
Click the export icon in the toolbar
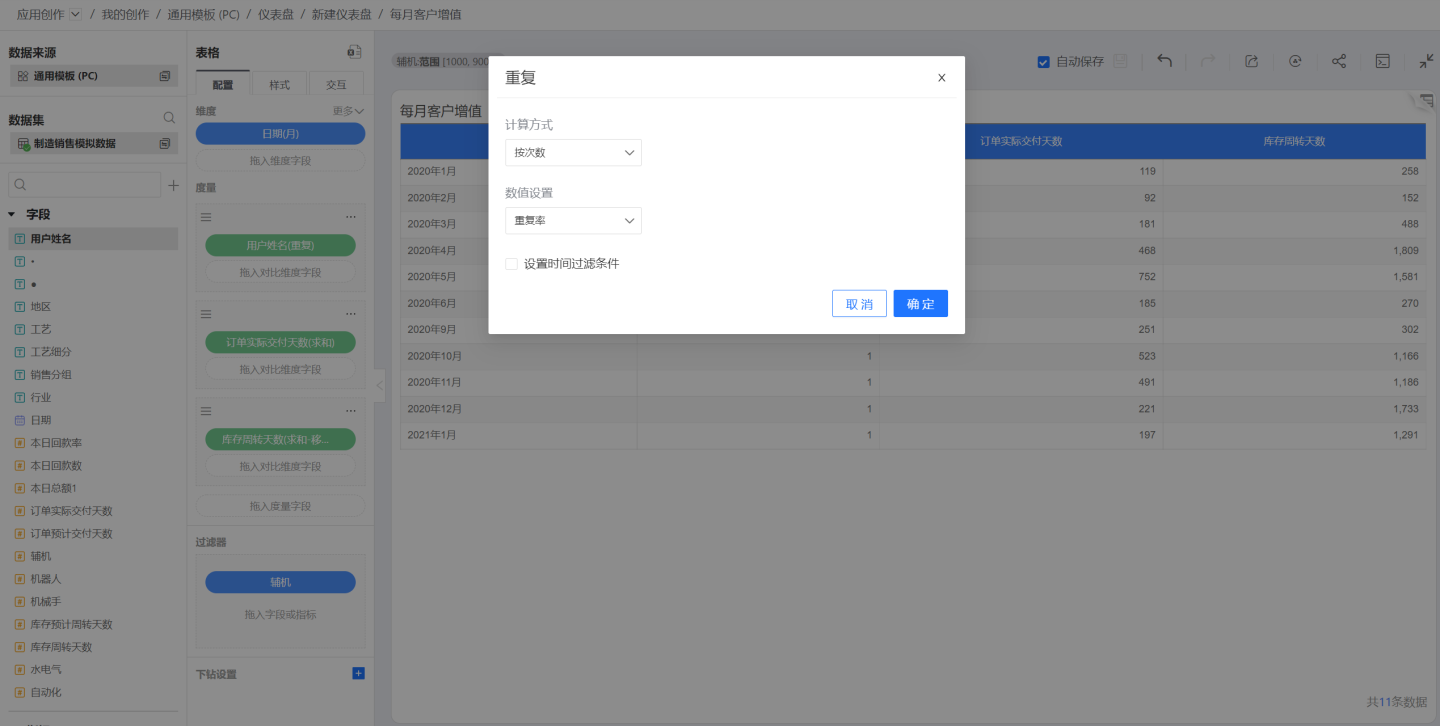1251,61
